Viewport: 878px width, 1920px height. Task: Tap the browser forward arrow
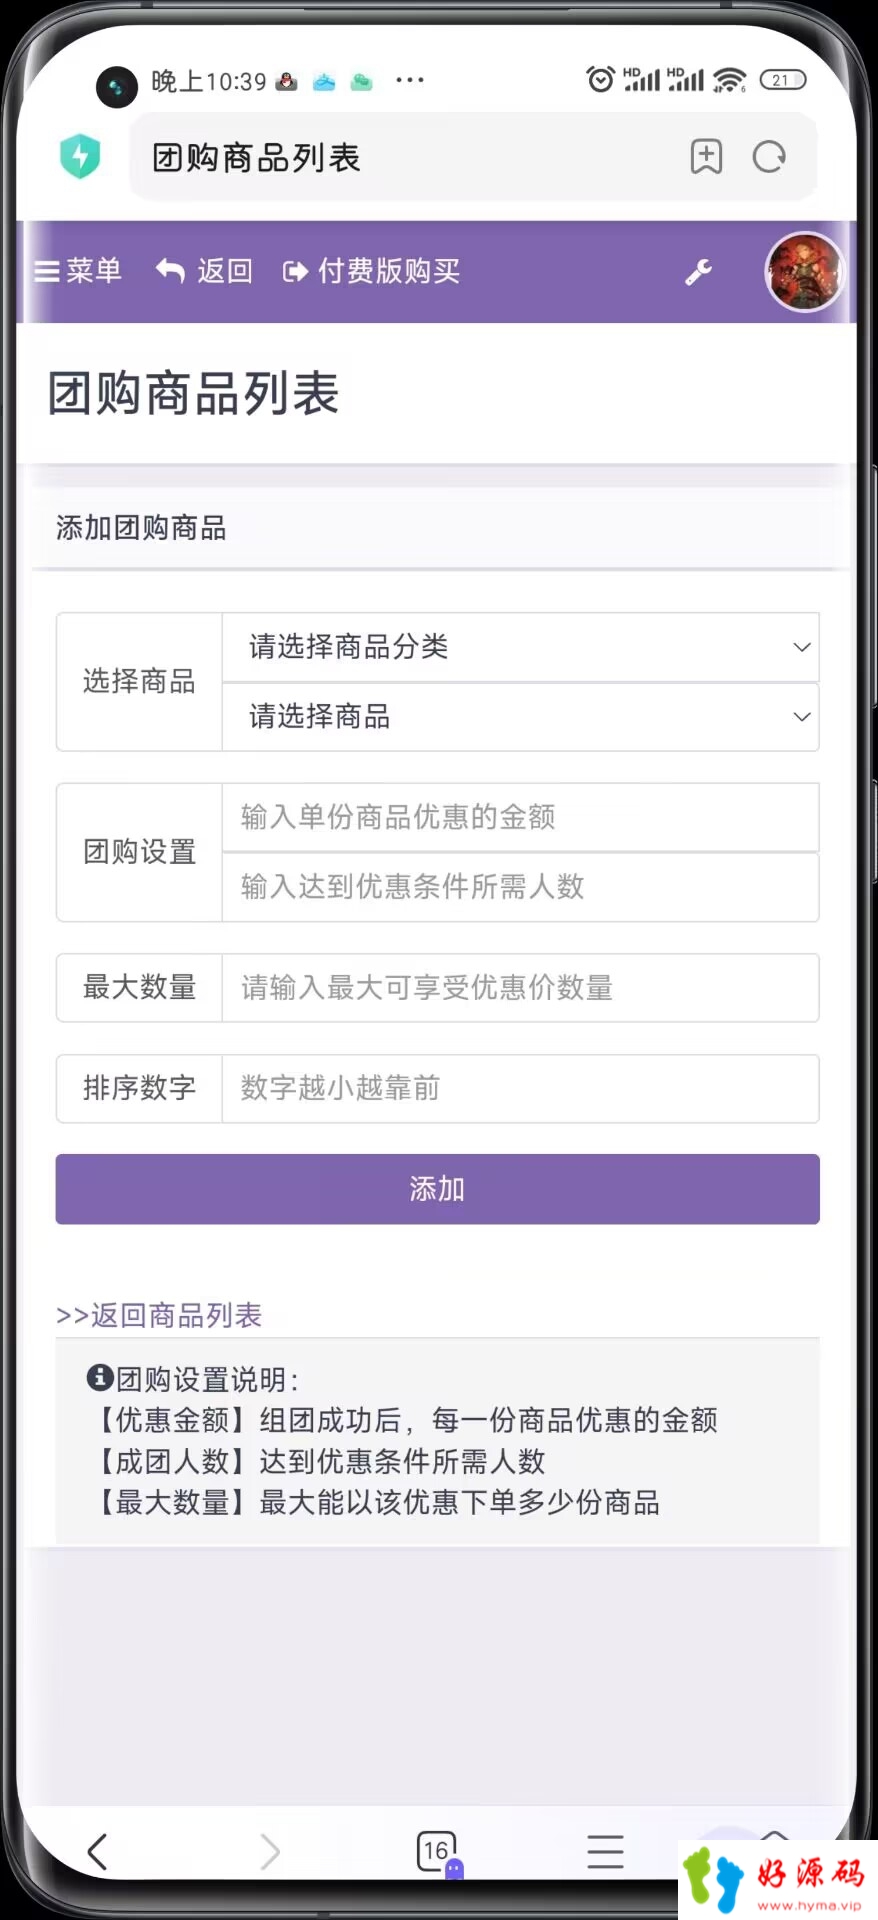coord(270,1852)
